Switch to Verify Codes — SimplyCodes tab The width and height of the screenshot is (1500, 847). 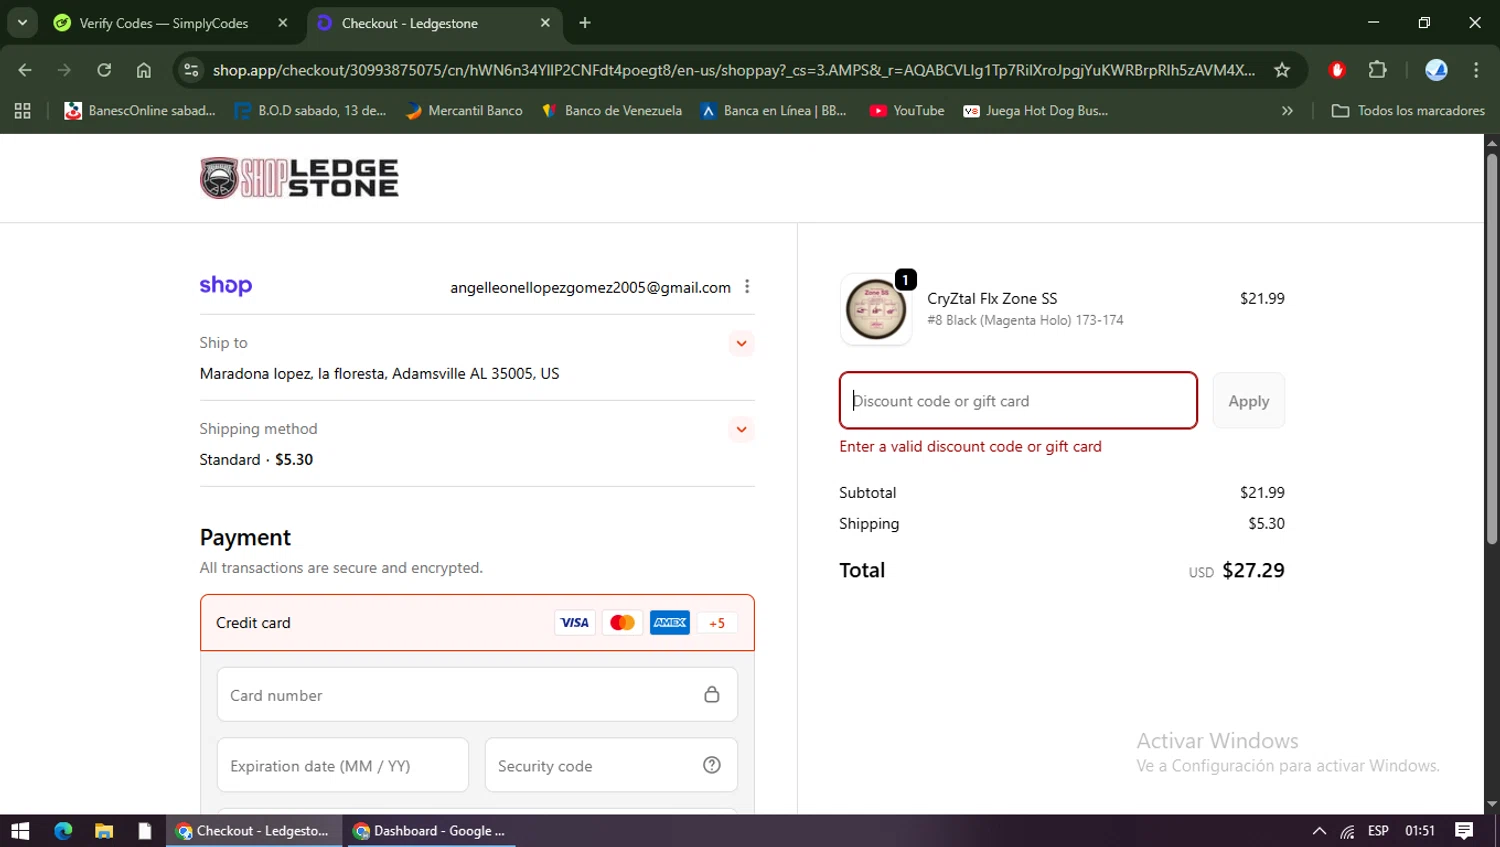[163, 23]
